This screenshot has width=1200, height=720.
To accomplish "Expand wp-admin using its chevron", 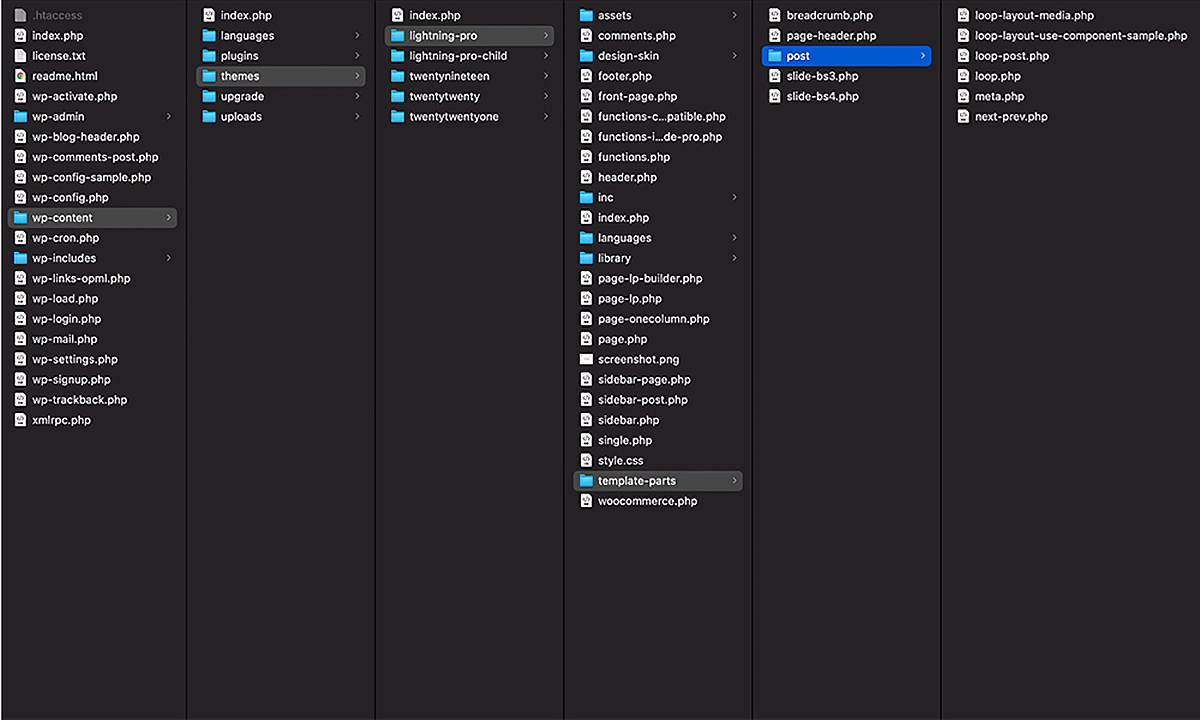I will click(x=168, y=117).
